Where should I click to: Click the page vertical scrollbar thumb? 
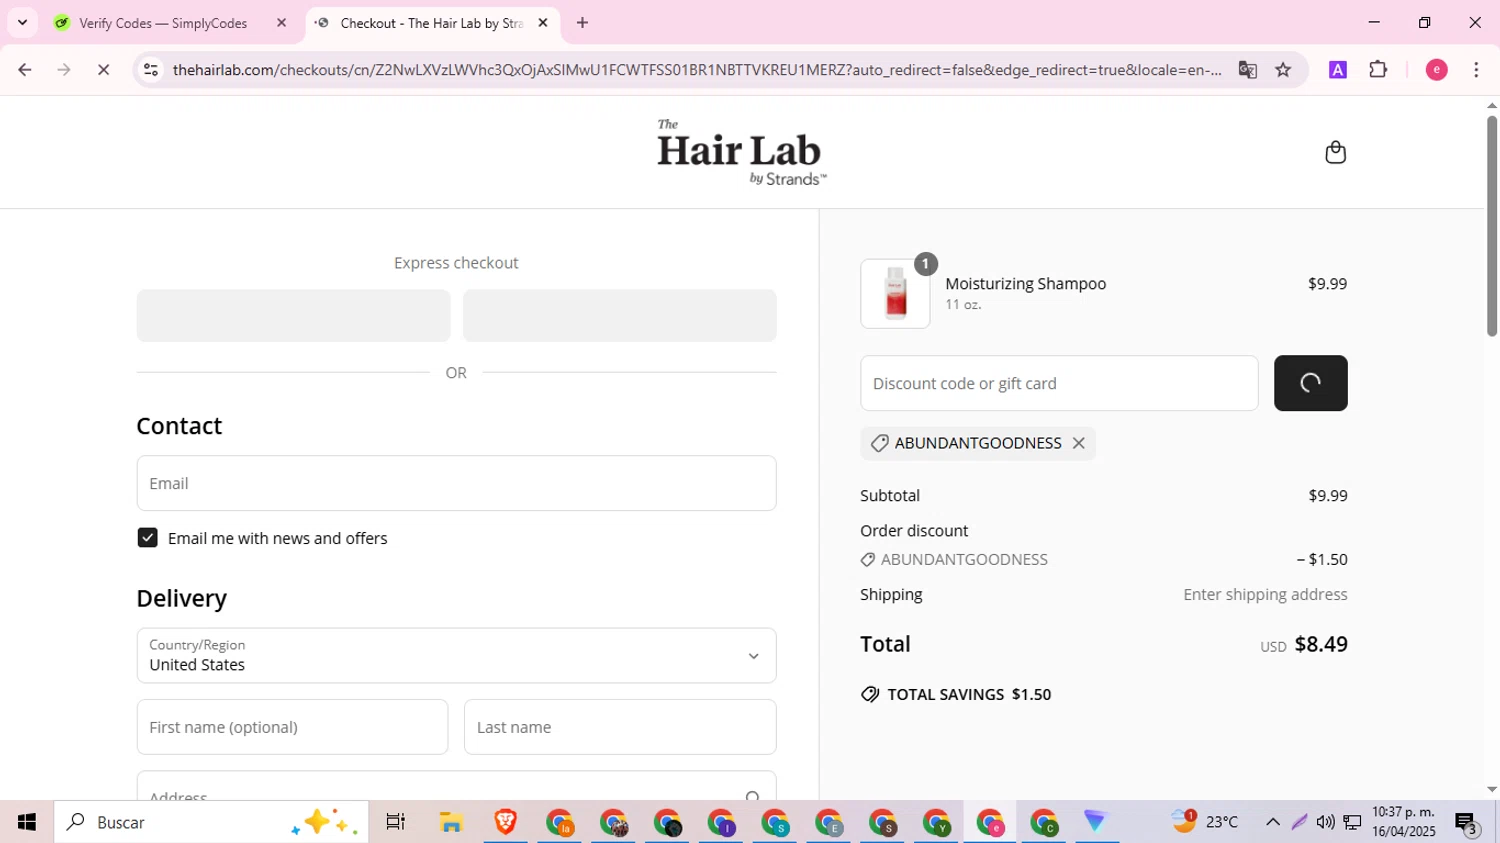1492,226
